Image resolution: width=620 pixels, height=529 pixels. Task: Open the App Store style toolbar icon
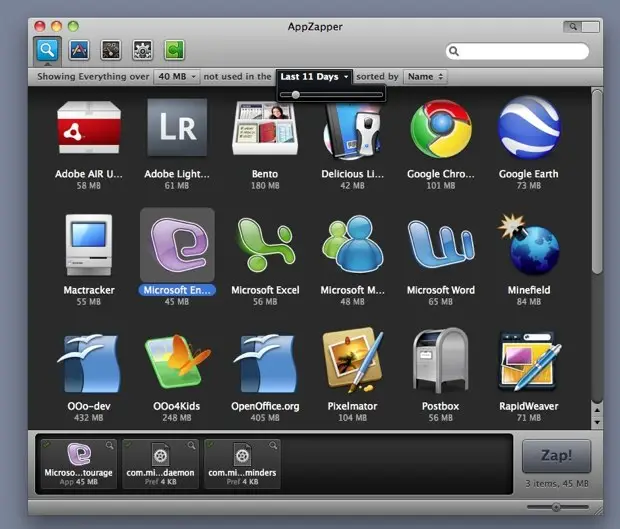(x=79, y=50)
